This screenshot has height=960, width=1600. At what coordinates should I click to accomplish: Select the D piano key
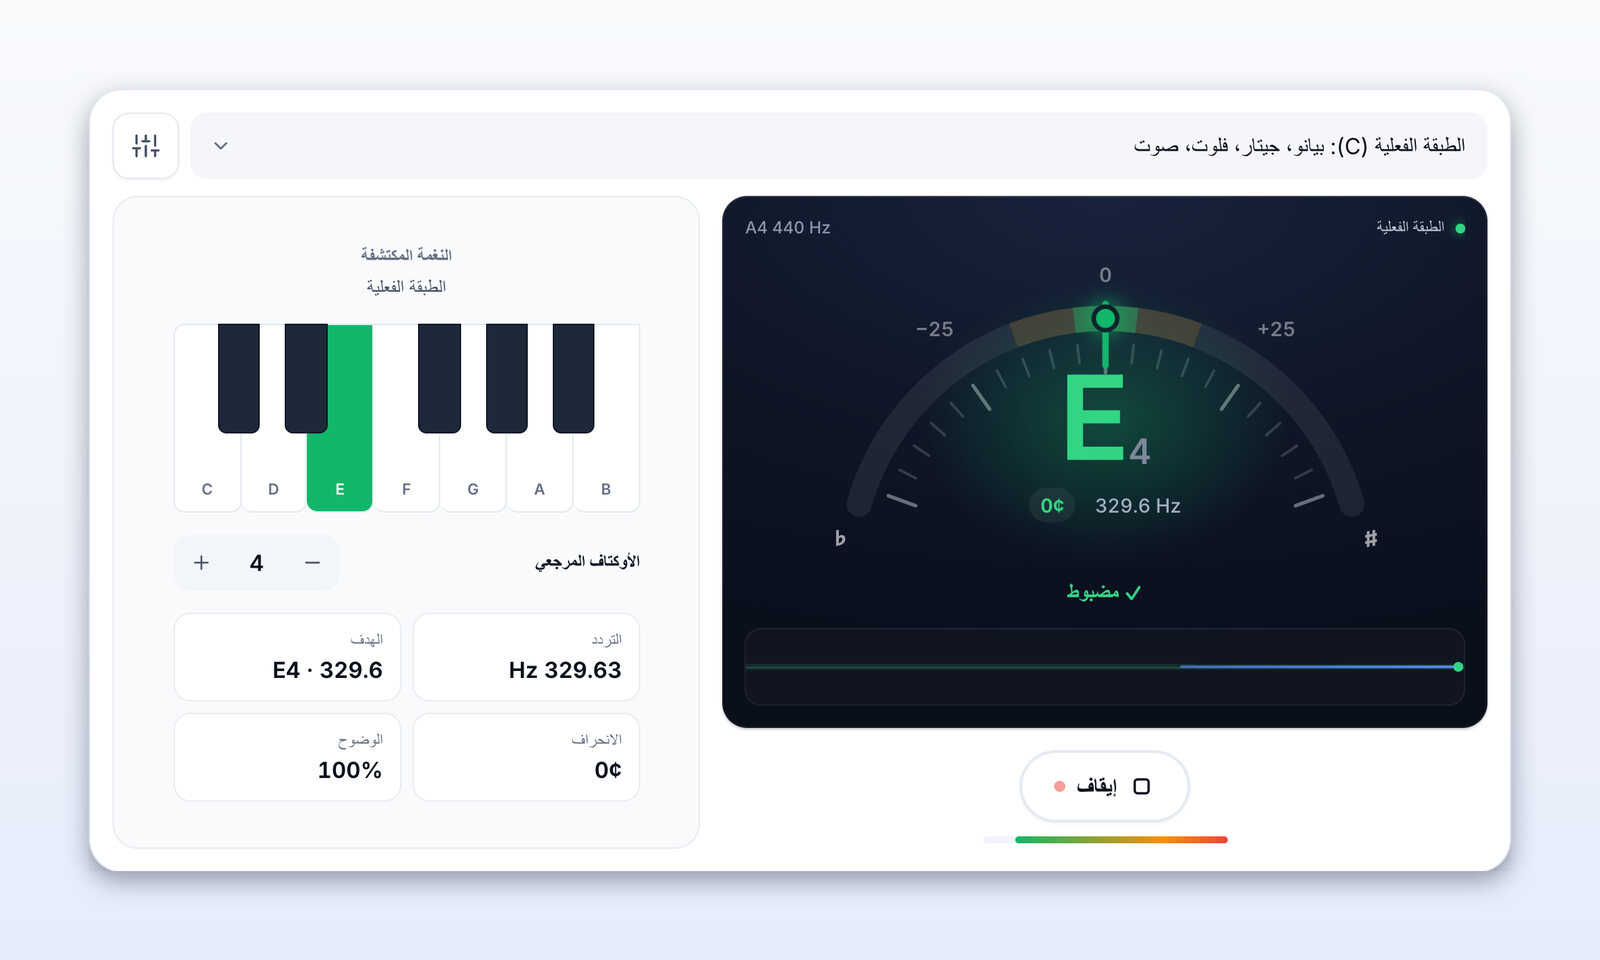273,472
